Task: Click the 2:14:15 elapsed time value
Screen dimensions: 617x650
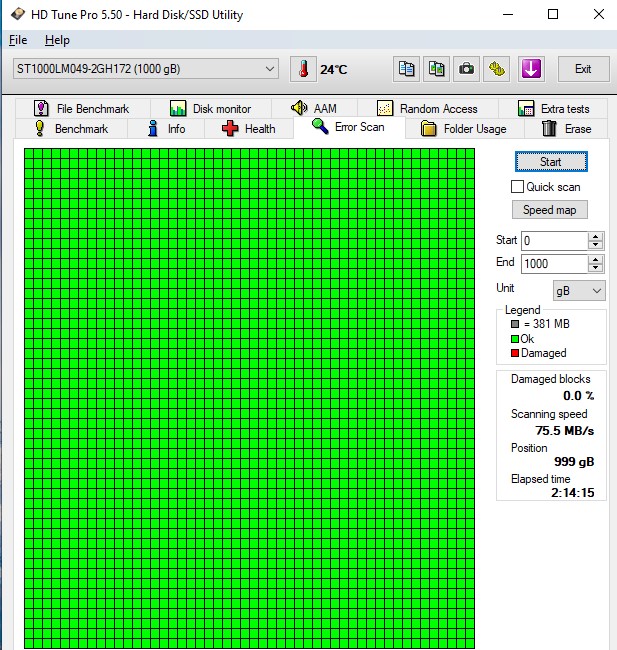Action: click(x=573, y=492)
